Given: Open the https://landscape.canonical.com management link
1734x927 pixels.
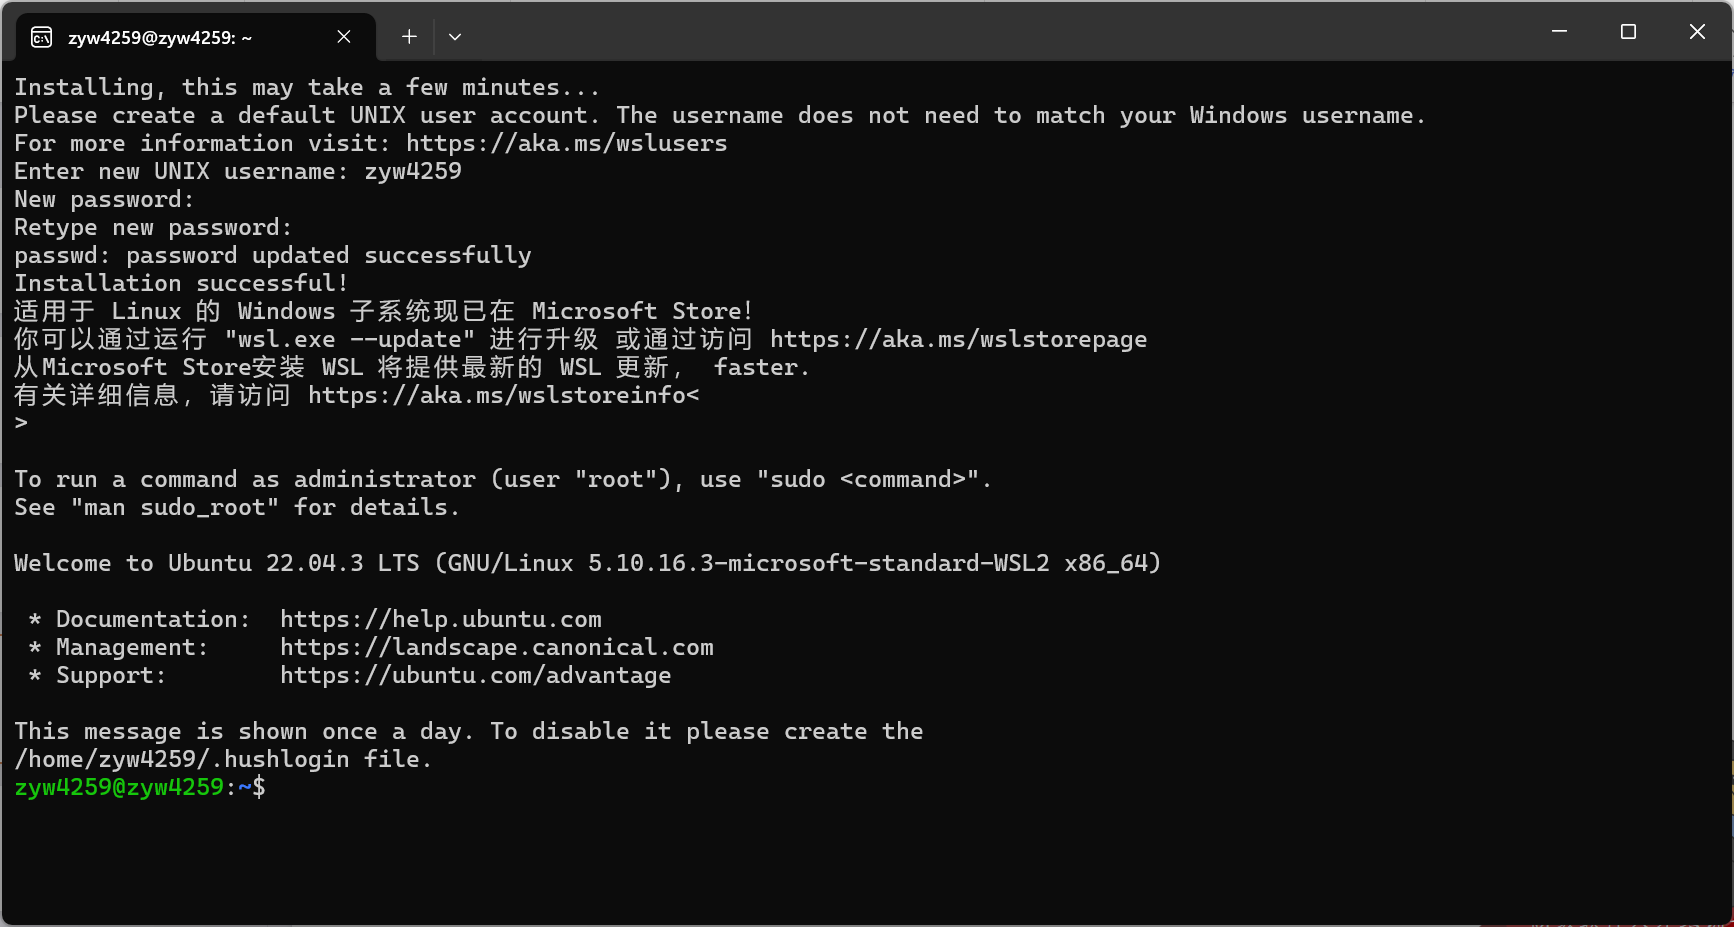Looking at the screenshot, I should point(497,647).
